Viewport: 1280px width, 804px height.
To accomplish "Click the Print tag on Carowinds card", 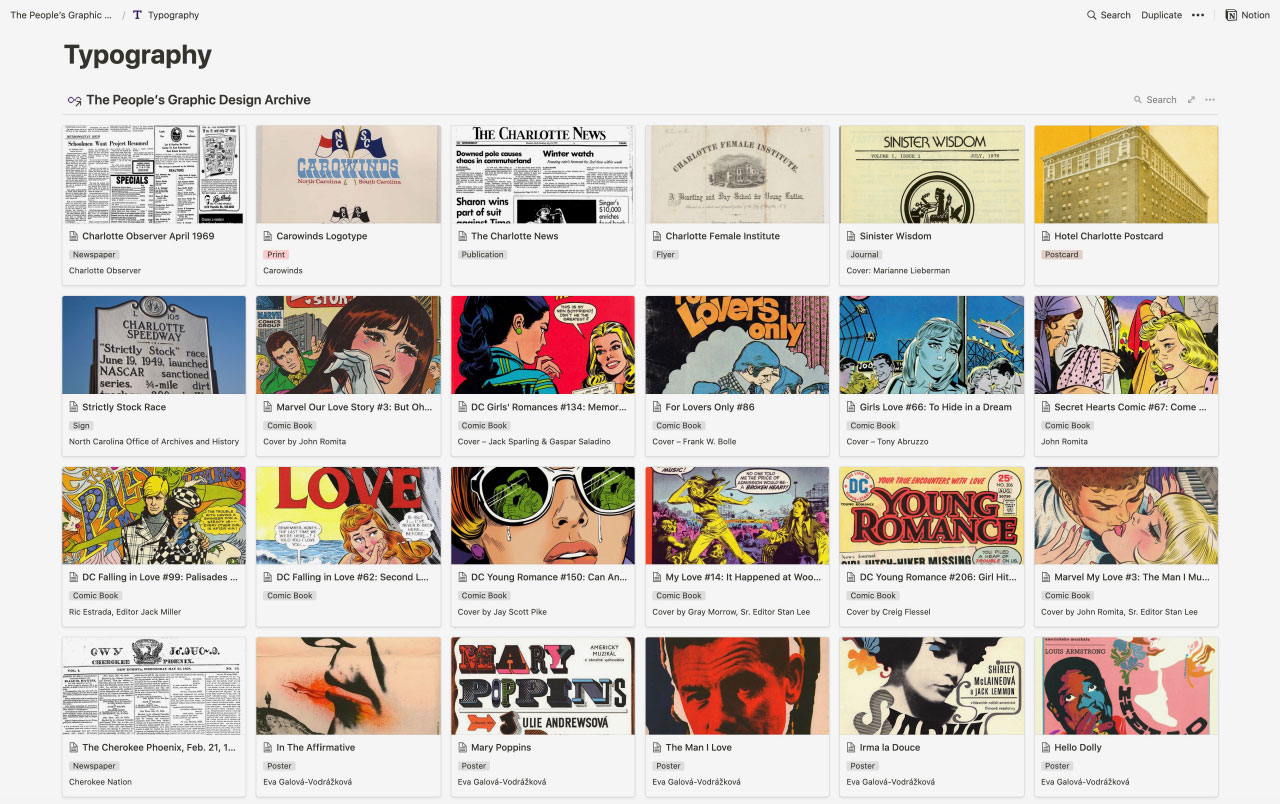I will [276, 255].
